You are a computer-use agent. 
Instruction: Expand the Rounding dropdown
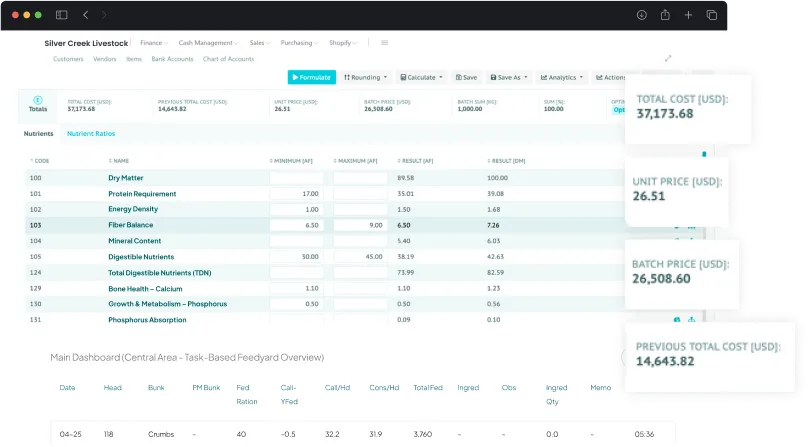tap(364, 77)
